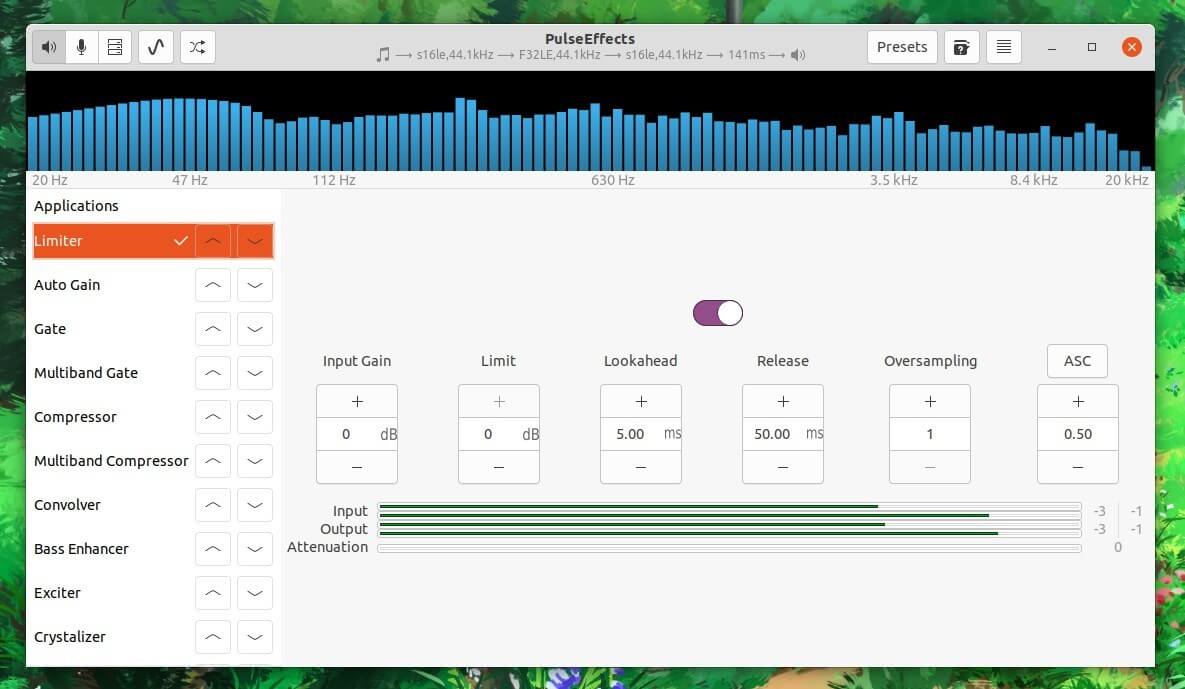Move the Auto Gain plugin up
The height and width of the screenshot is (689, 1185).
[x=212, y=284]
